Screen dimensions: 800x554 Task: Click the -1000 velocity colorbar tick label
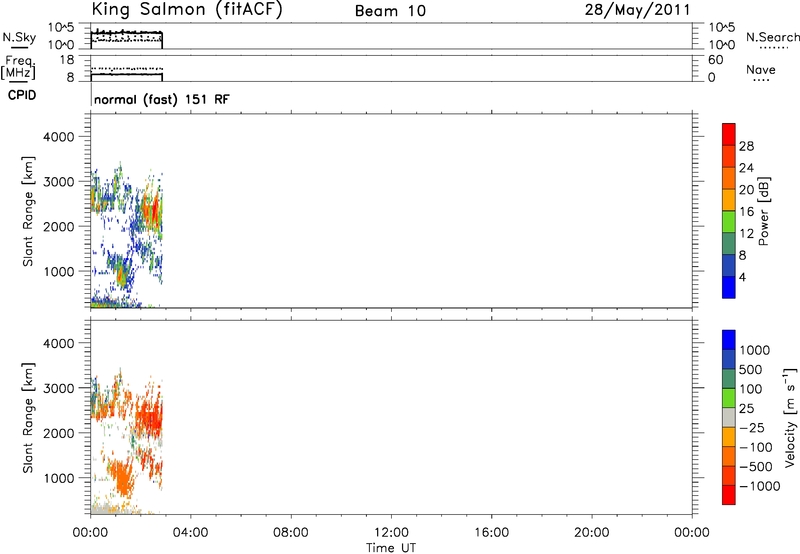pyautogui.click(x=760, y=486)
